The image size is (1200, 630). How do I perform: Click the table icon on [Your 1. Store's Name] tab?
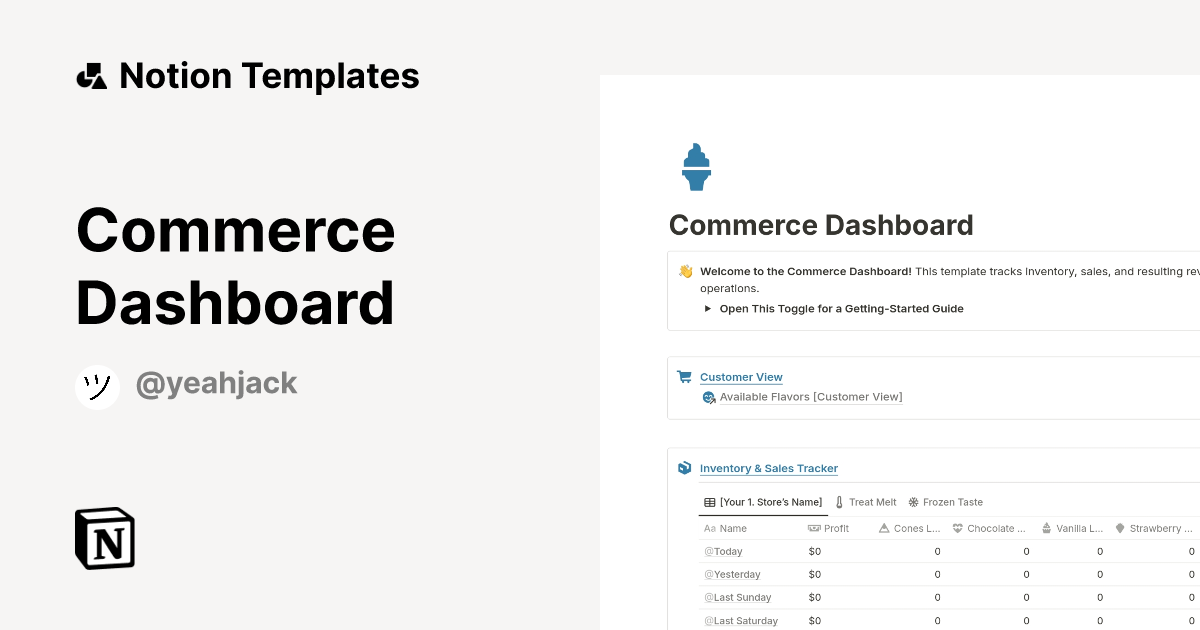pos(708,502)
